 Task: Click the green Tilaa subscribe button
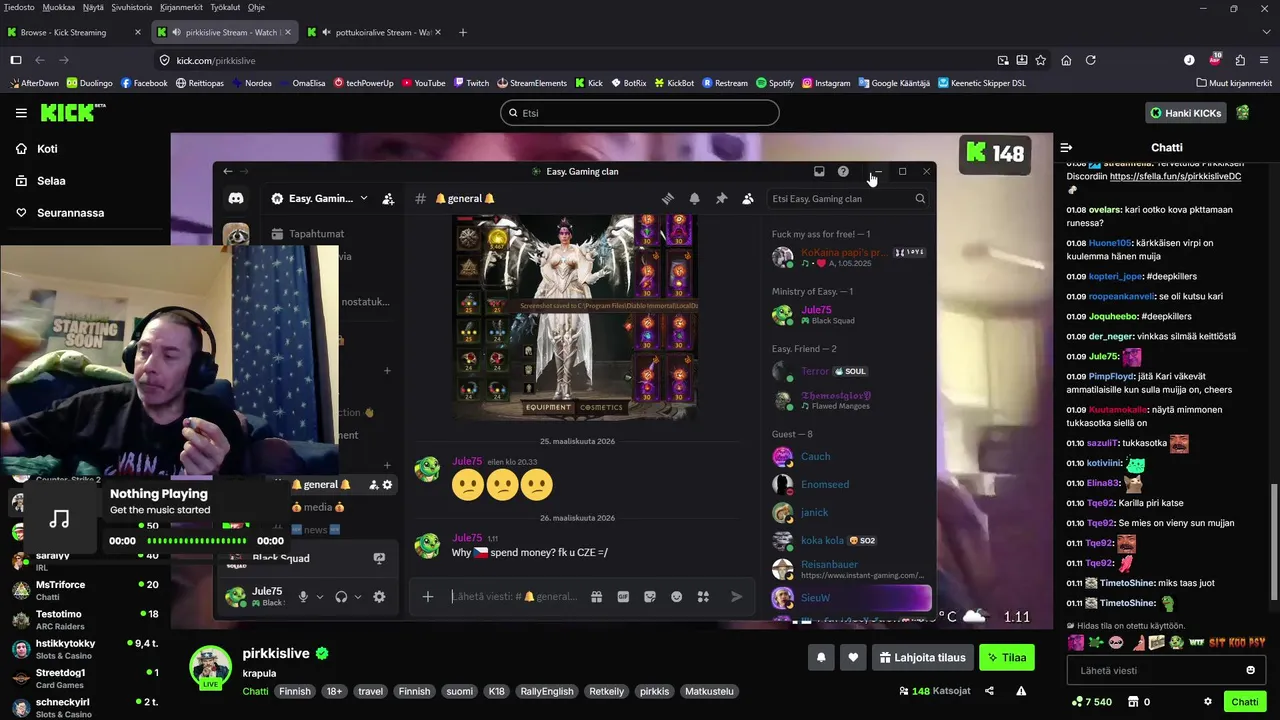[x=1007, y=658]
